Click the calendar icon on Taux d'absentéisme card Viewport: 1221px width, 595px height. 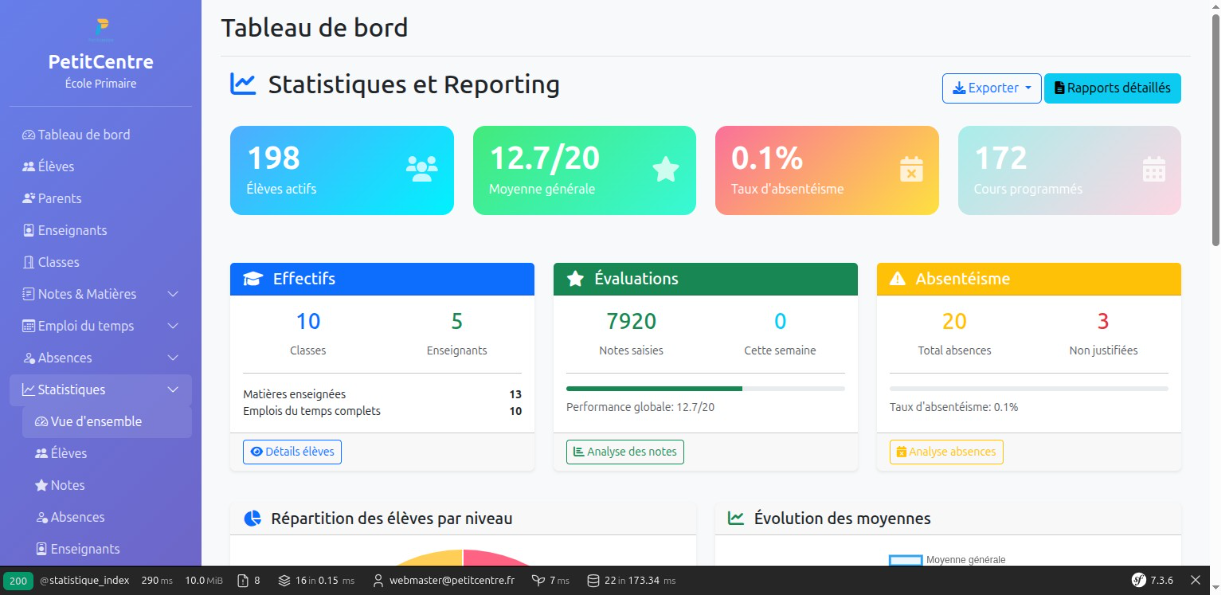click(910, 171)
